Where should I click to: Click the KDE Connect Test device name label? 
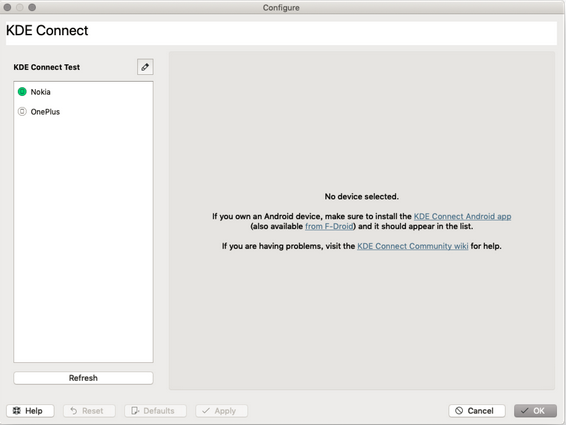[x=47, y=67]
